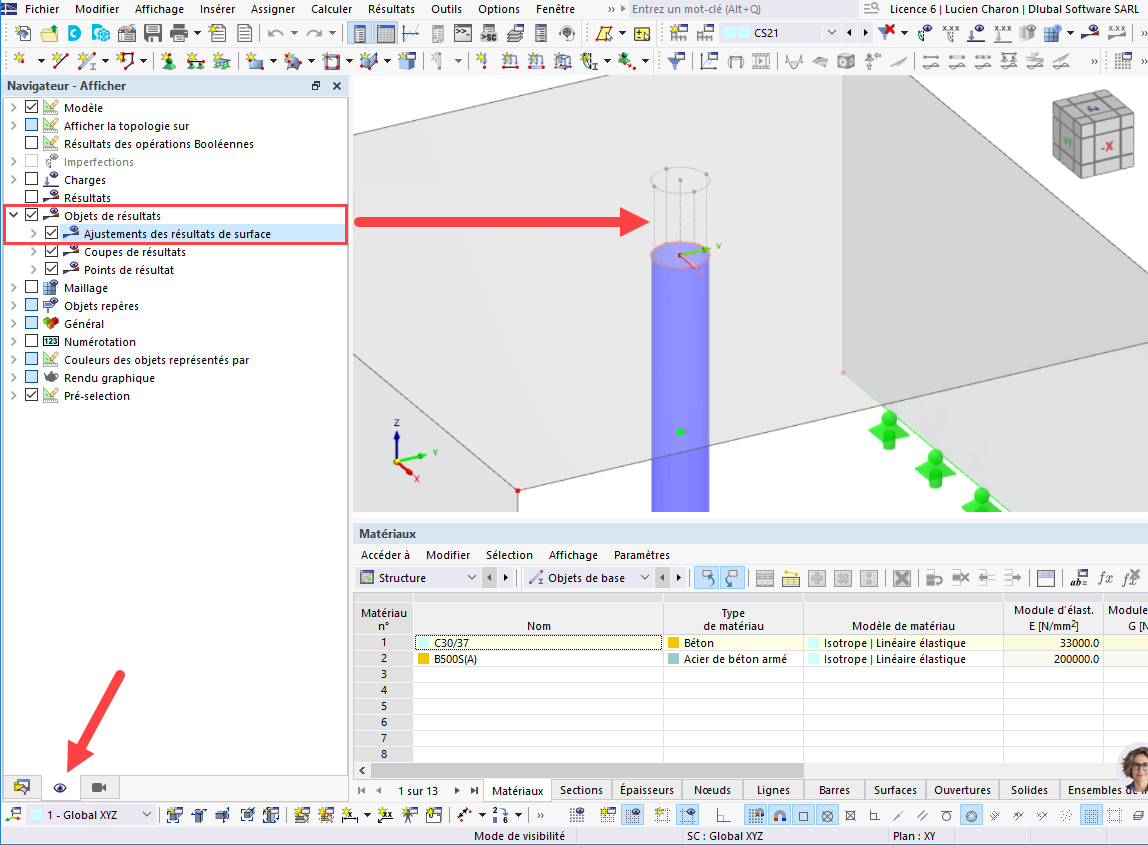Screen dimensions: 1148x845
Task: Click the open-folder file icon
Action: pos(49,34)
